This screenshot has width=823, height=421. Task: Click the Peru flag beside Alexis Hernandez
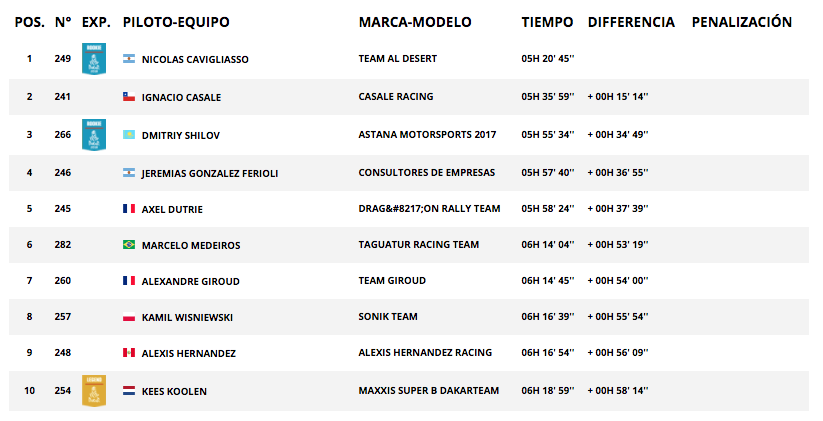[x=129, y=353]
